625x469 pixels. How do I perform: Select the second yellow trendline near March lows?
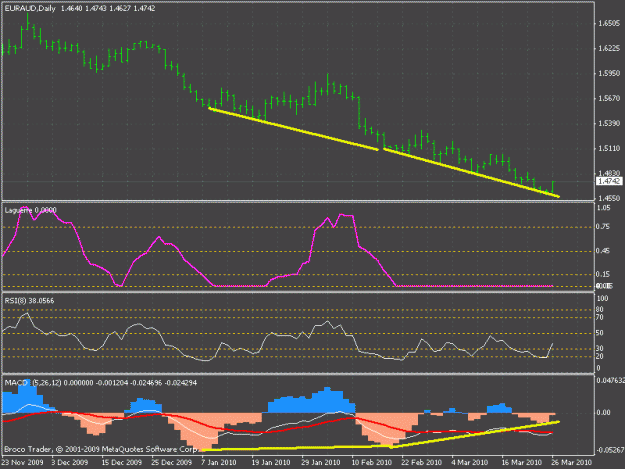click(x=471, y=173)
